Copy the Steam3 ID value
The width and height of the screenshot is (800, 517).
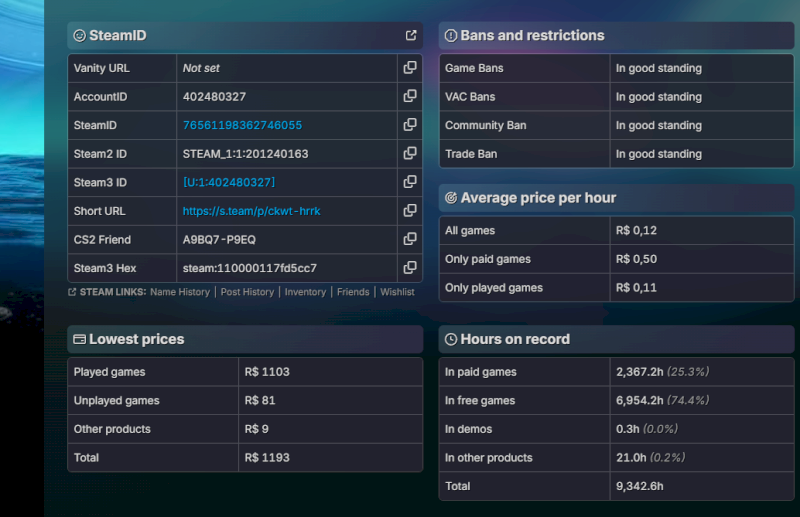(410, 182)
